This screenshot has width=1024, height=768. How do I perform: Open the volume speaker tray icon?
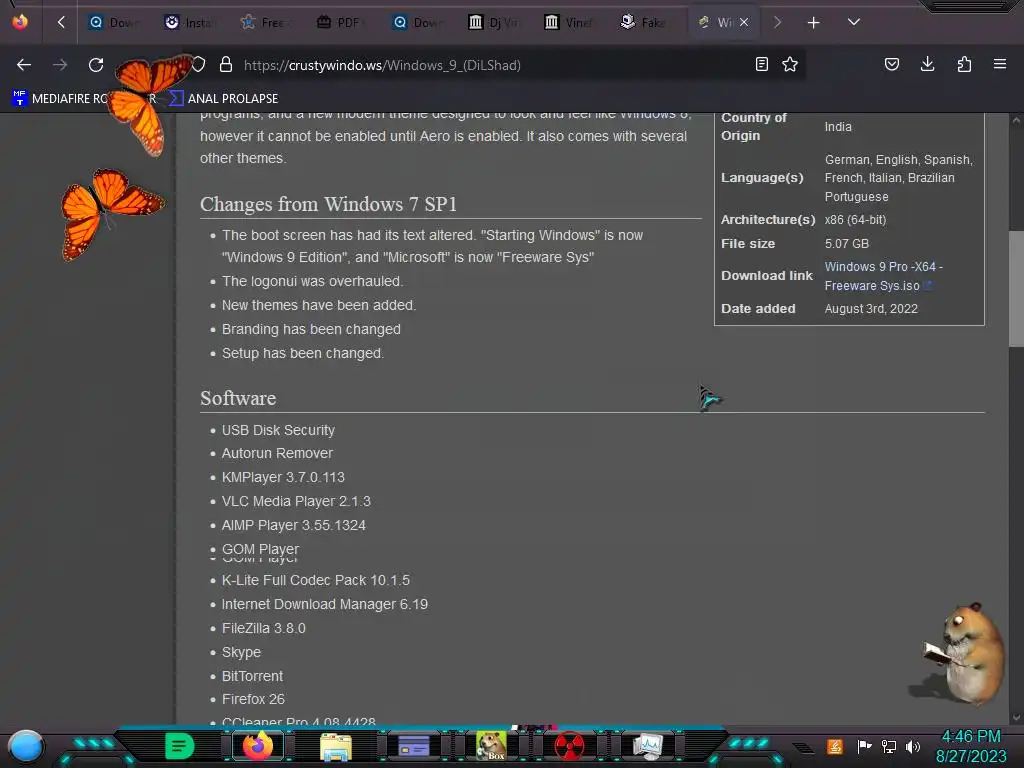click(913, 746)
